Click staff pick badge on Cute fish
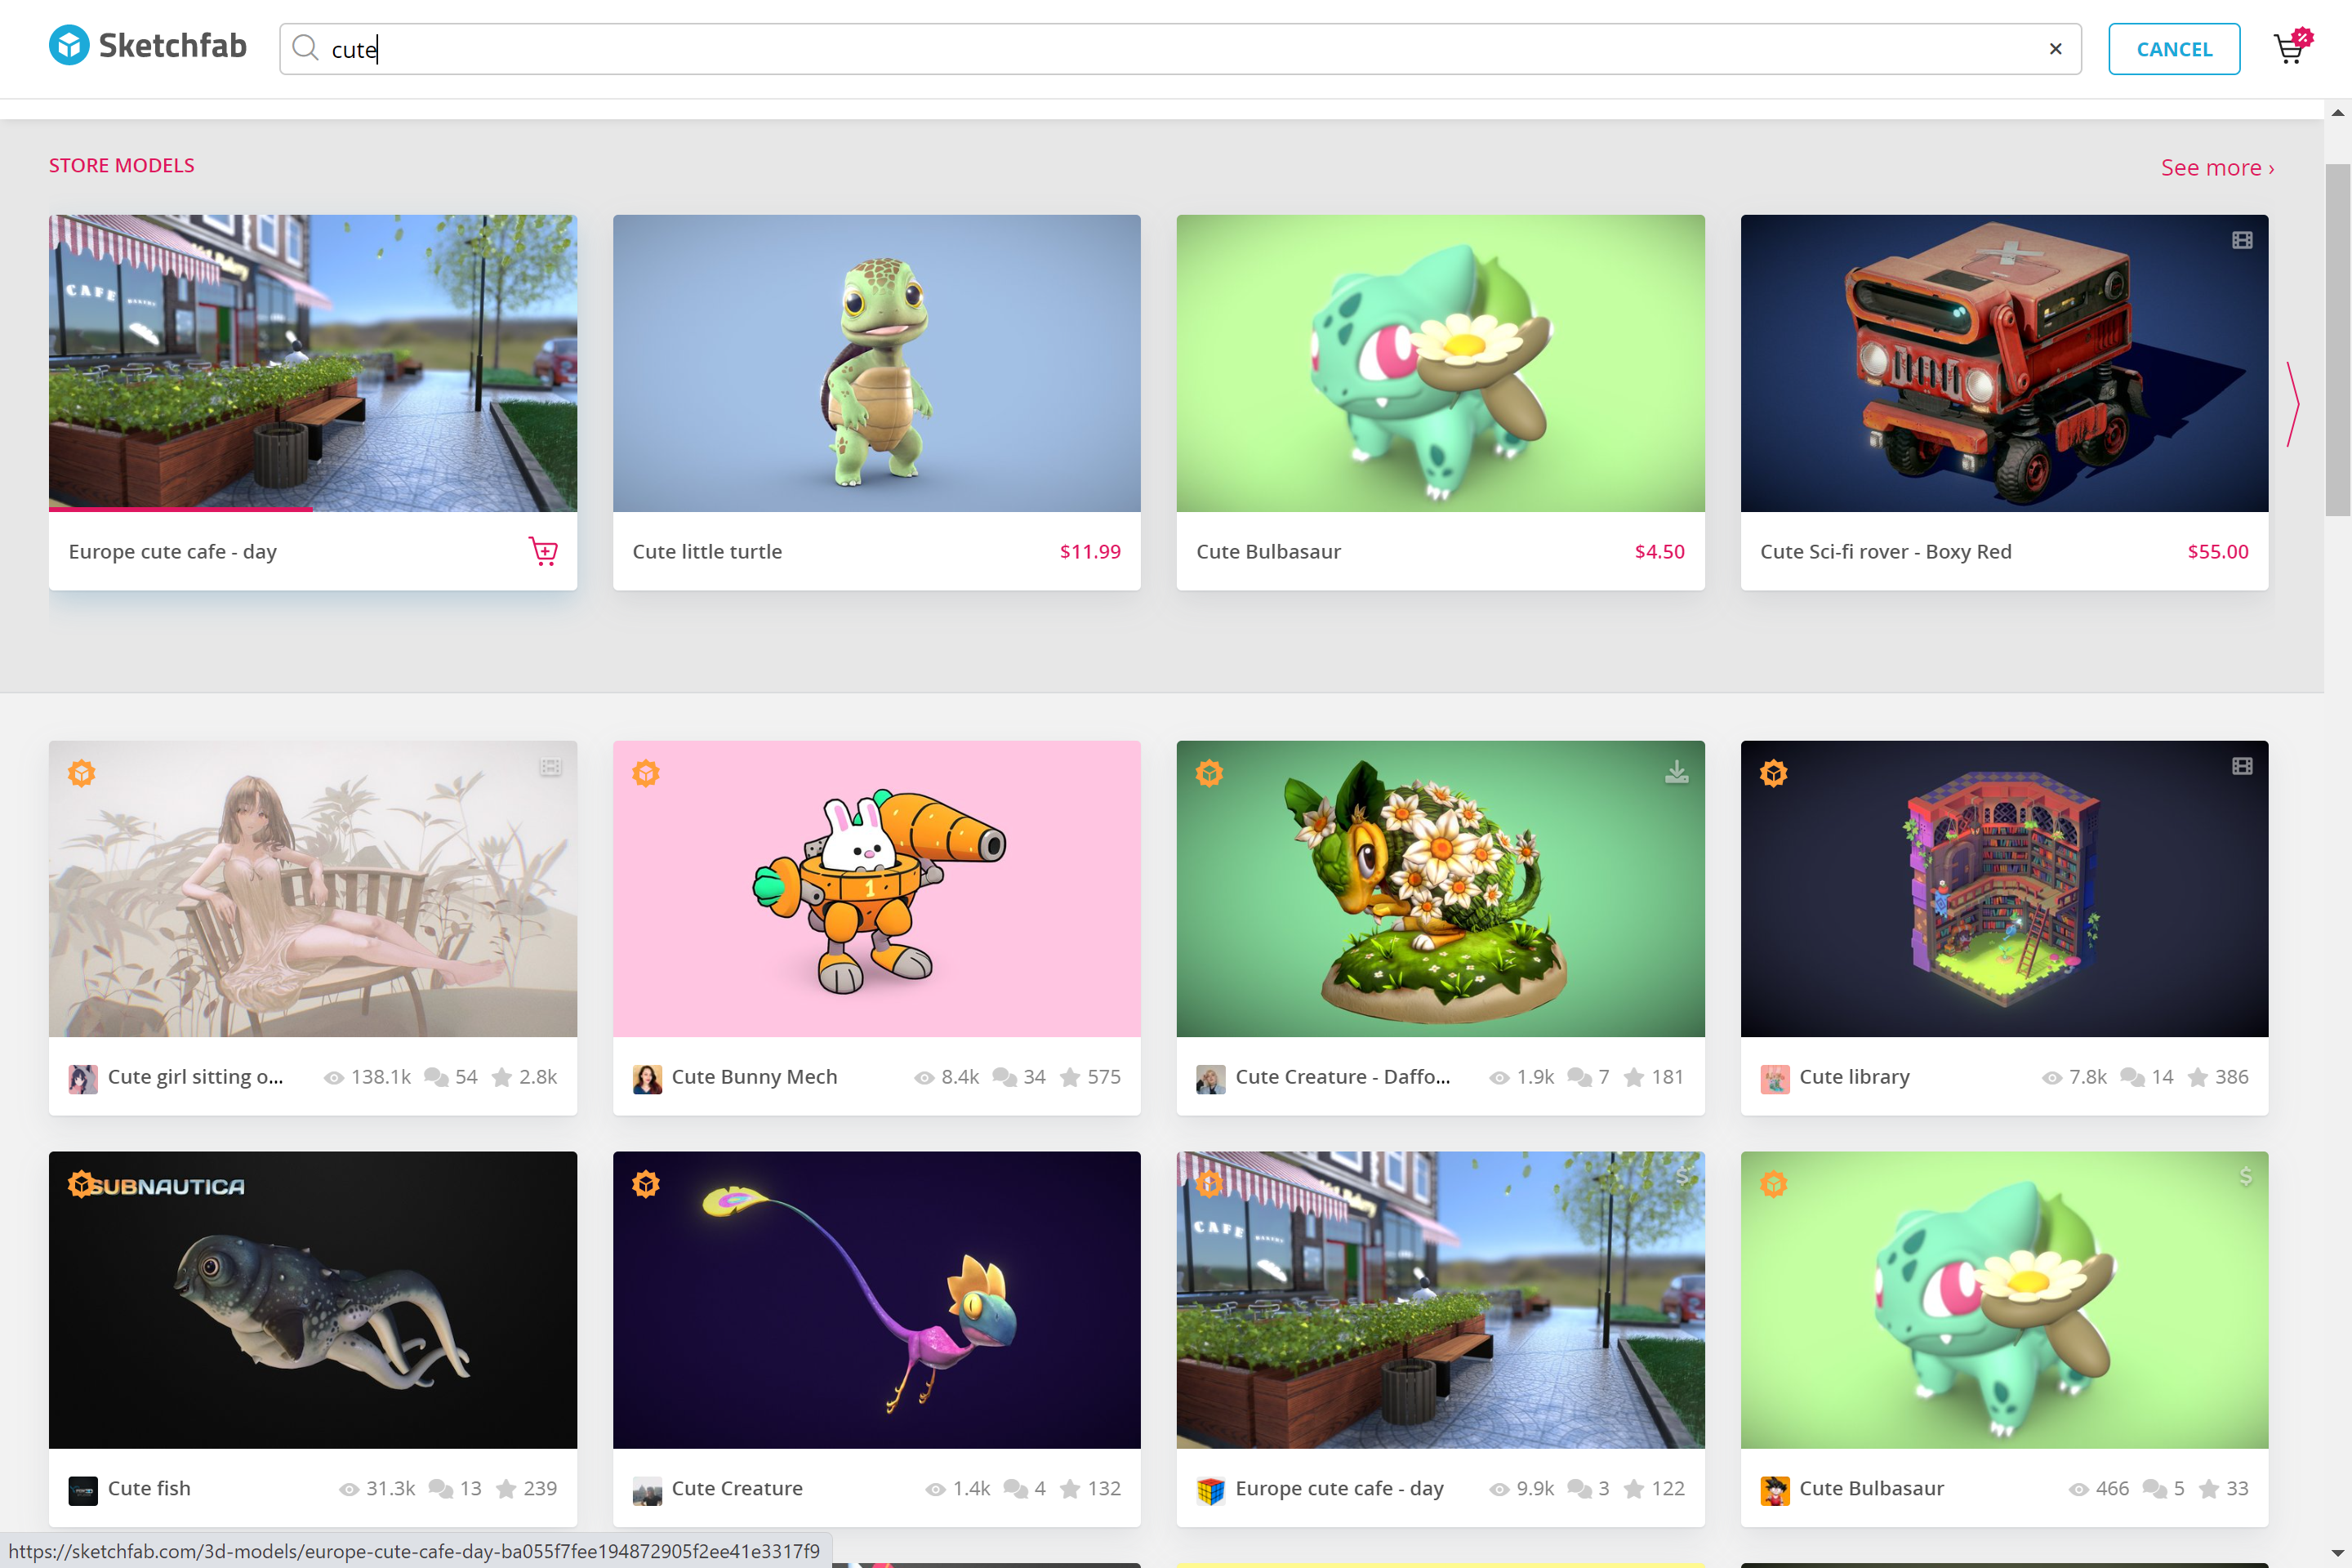The image size is (2352, 1568). tap(82, 1184)
